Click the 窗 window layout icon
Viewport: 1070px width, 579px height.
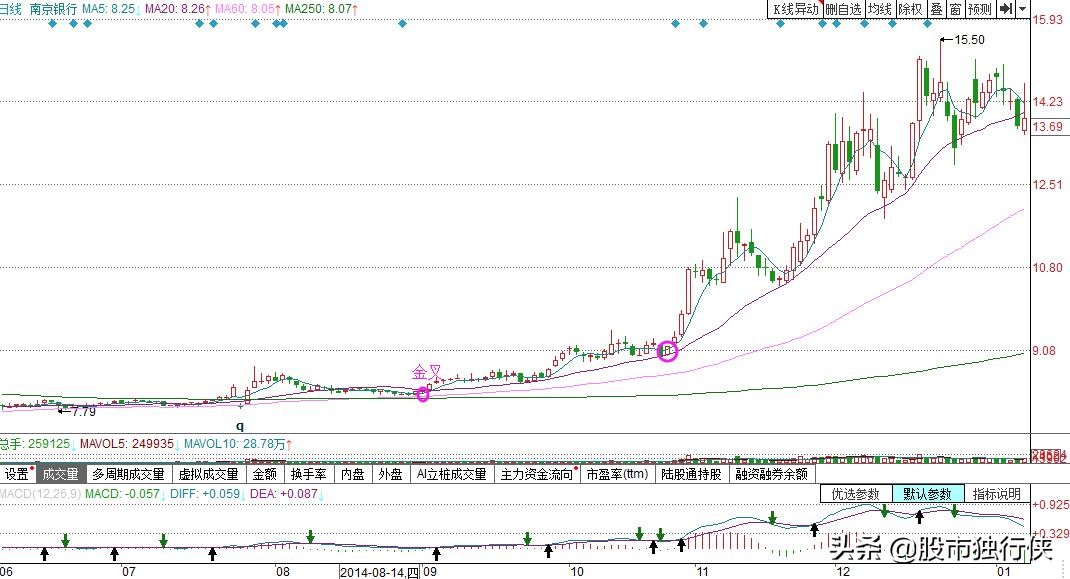tap(955, 9)
